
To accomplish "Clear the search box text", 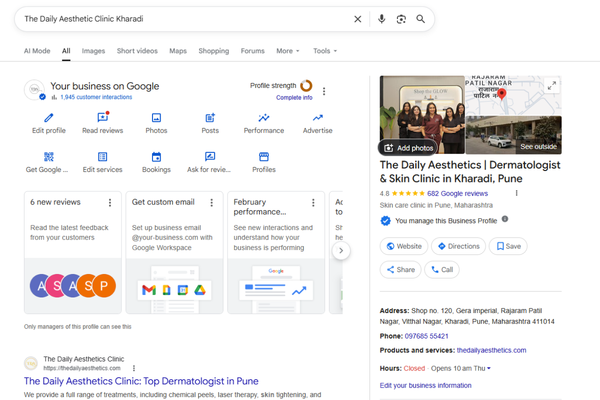I will click(358, 19).
